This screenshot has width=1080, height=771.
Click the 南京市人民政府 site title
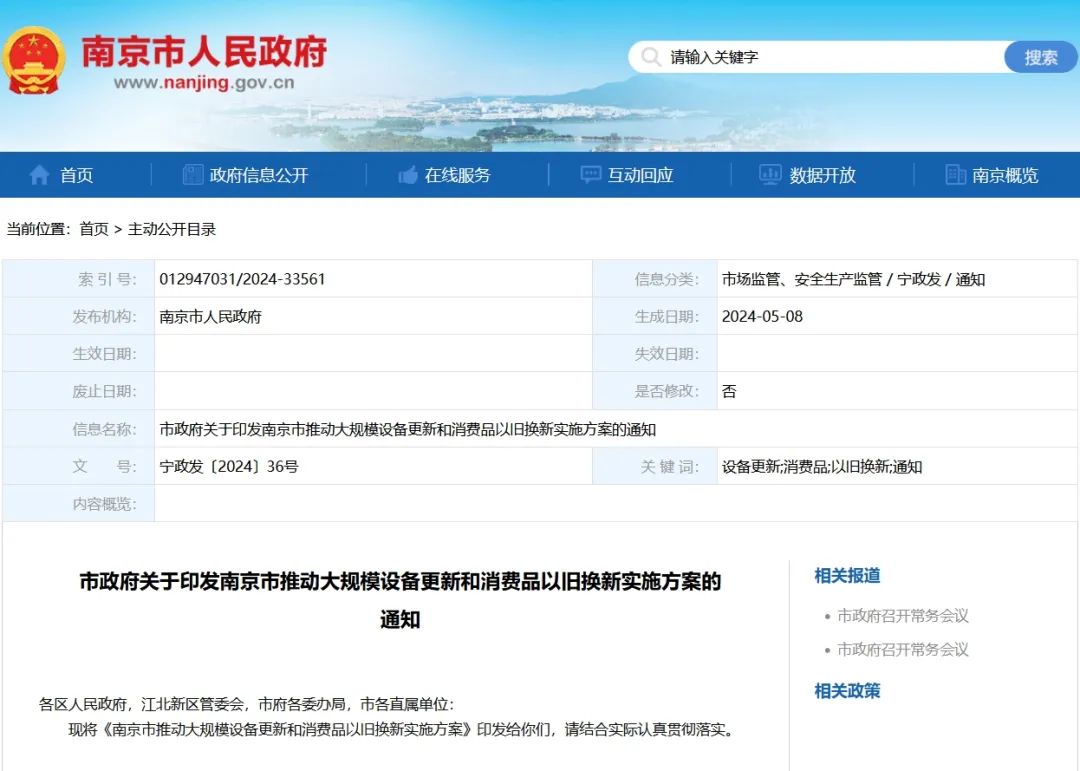click(x=204, y=51)
